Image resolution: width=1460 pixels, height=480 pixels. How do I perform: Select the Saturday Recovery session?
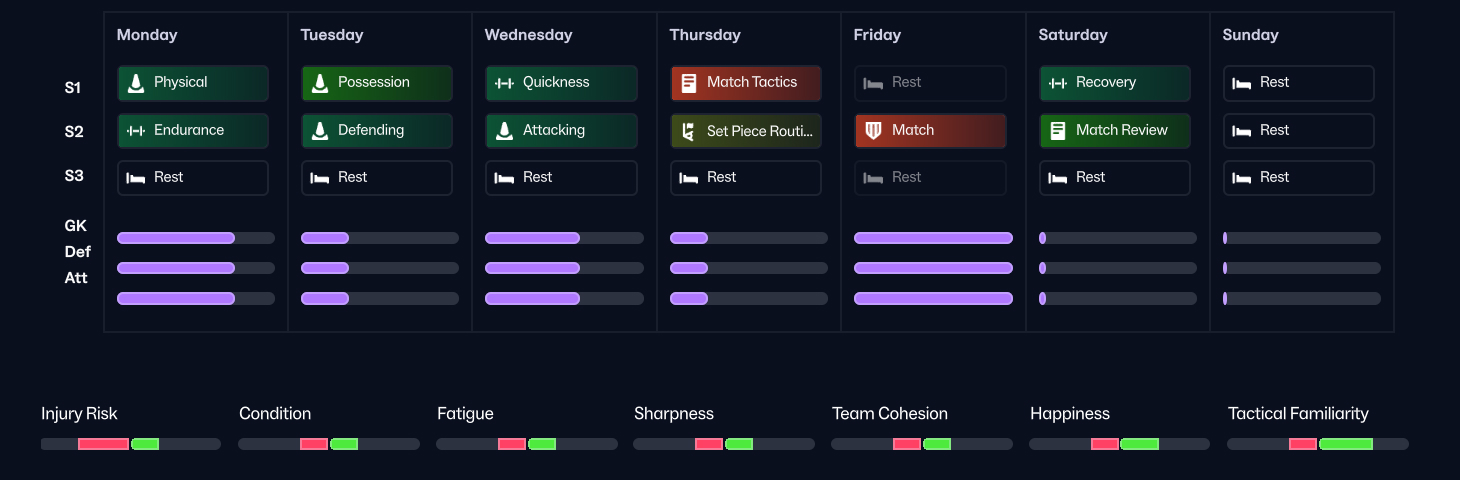click(x=1115, y=83)
